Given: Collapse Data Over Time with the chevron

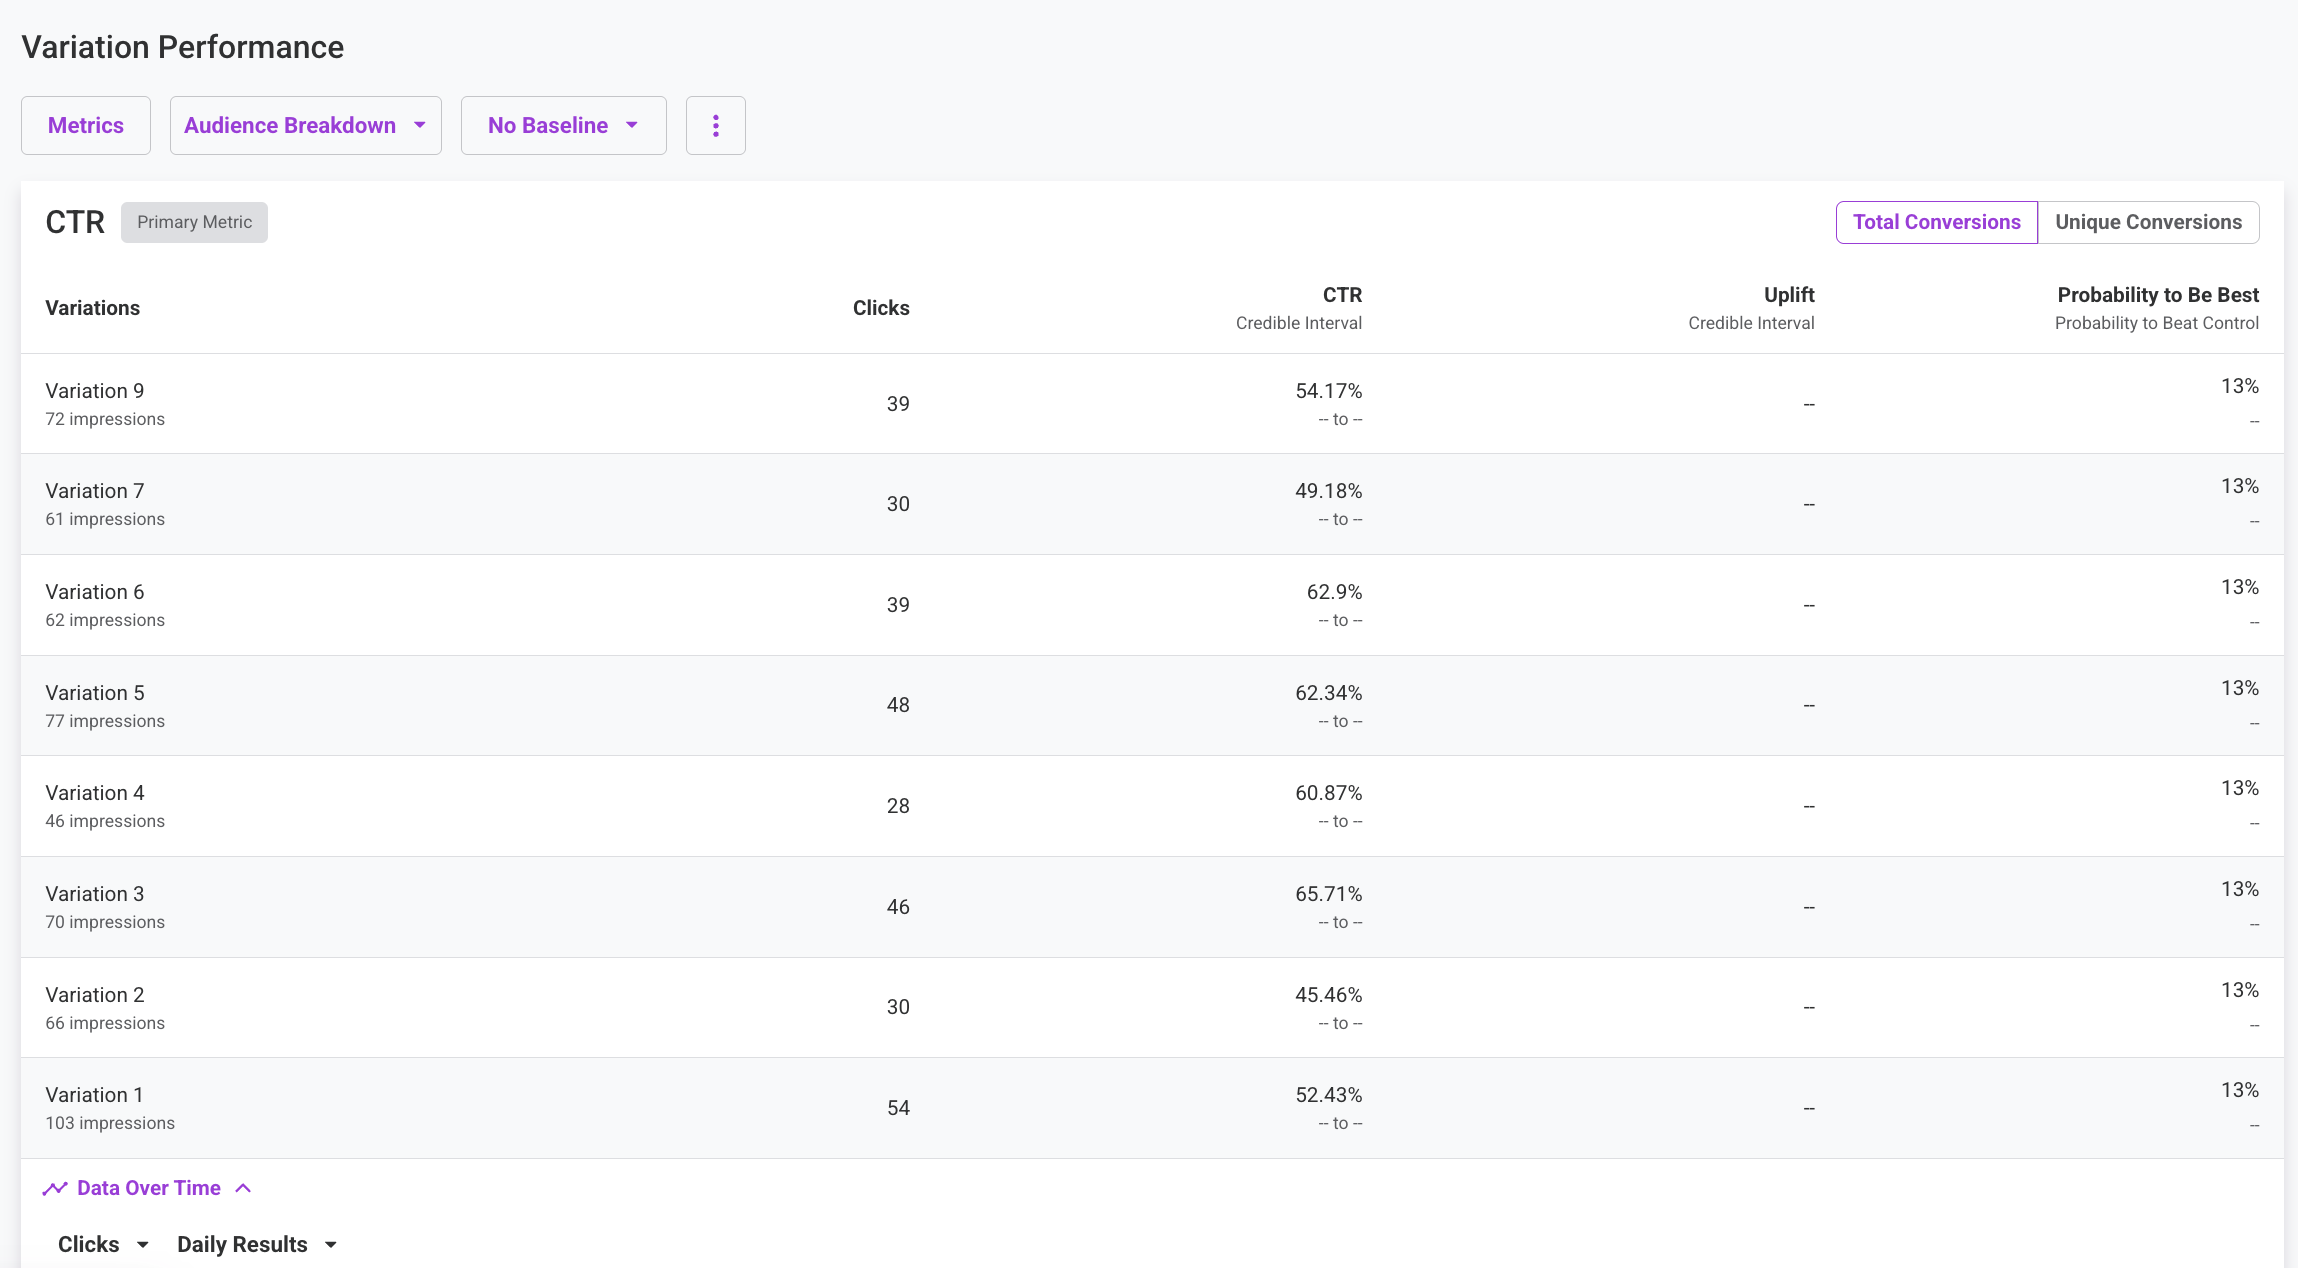Looking at the screenshot, I should click(243, 1188).
